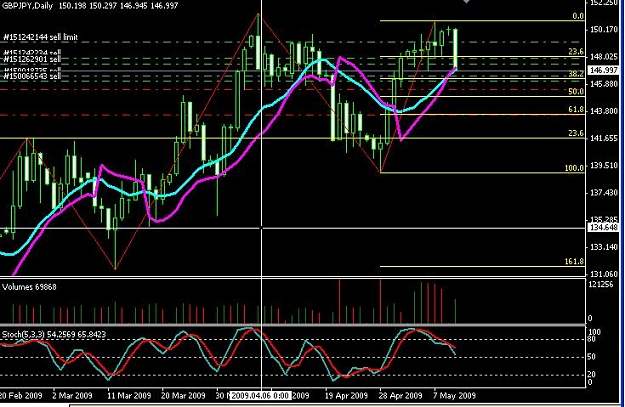Click the crosshair price tag 134.648

(x=603, y=228)
